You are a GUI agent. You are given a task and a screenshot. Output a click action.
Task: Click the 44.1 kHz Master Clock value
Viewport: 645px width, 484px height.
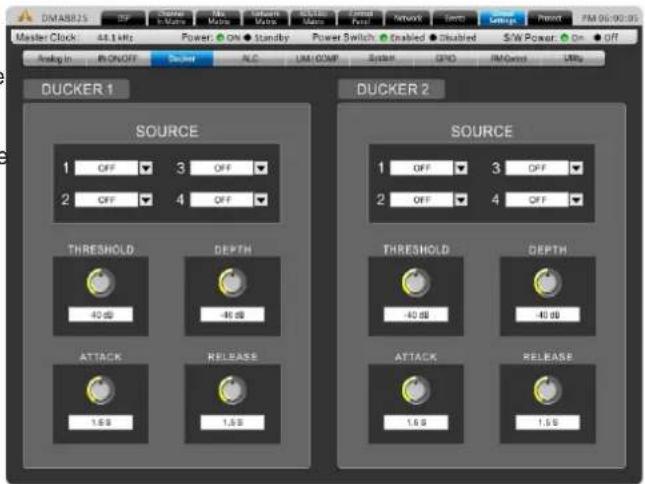pos(115,38)
